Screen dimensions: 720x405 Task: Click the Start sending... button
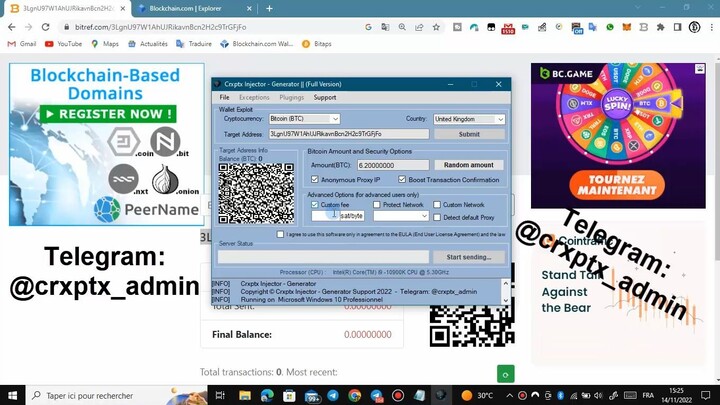[469, 257]
